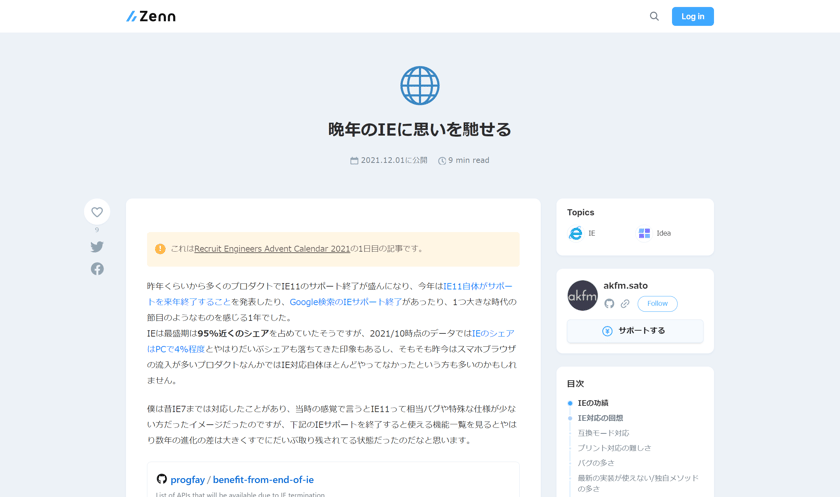Viewport: 840px width, 497px height.
Task: Open the akfm.sato profile name
Action: pos(626,286)
